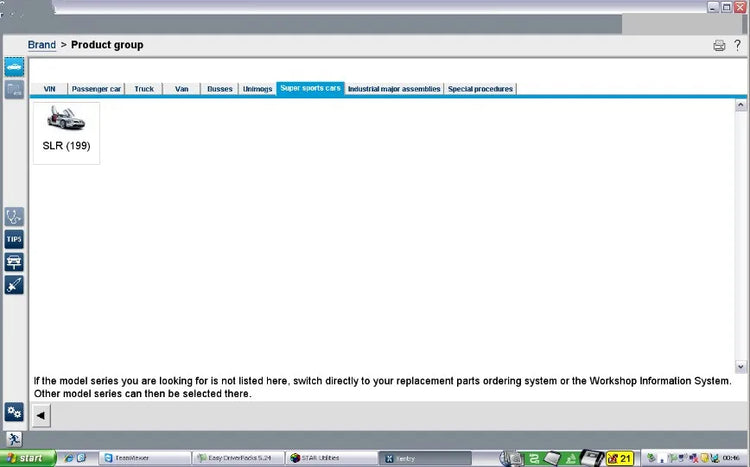The height and width of the screenshot is (467, 750).
Task: Open the Windows Start button
Action: [x=28, y=458]
